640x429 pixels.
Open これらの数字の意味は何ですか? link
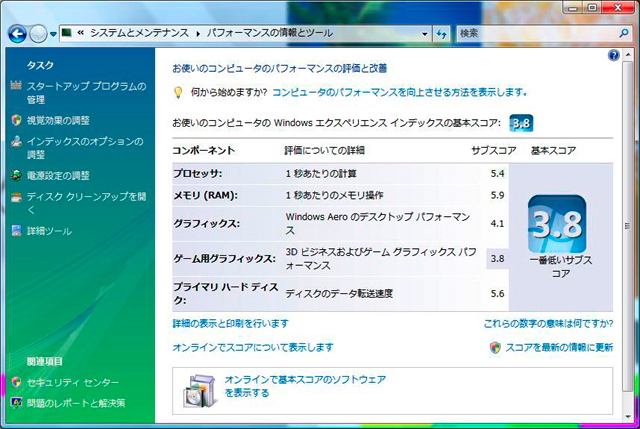tap(548, 324)
